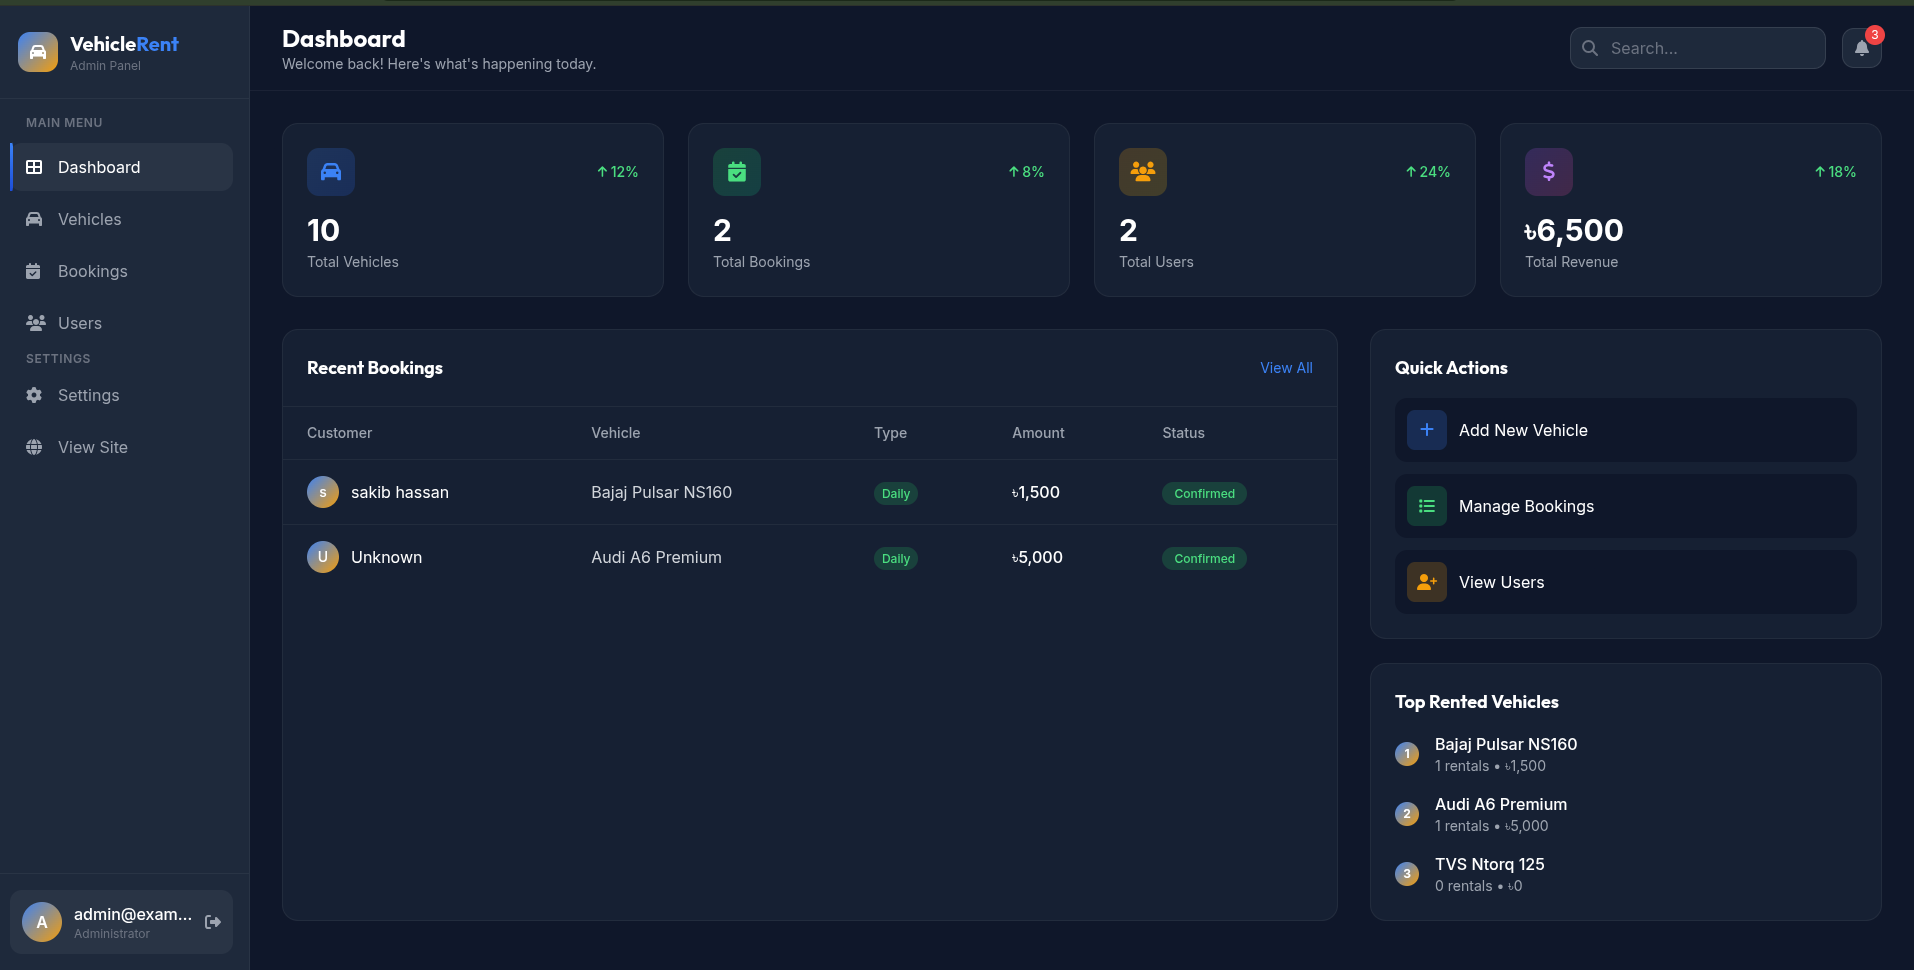This screenshot has width=1914, height=970.
Task: Click the Confirmed status badge for sakib hassan
Action: 1203,493
